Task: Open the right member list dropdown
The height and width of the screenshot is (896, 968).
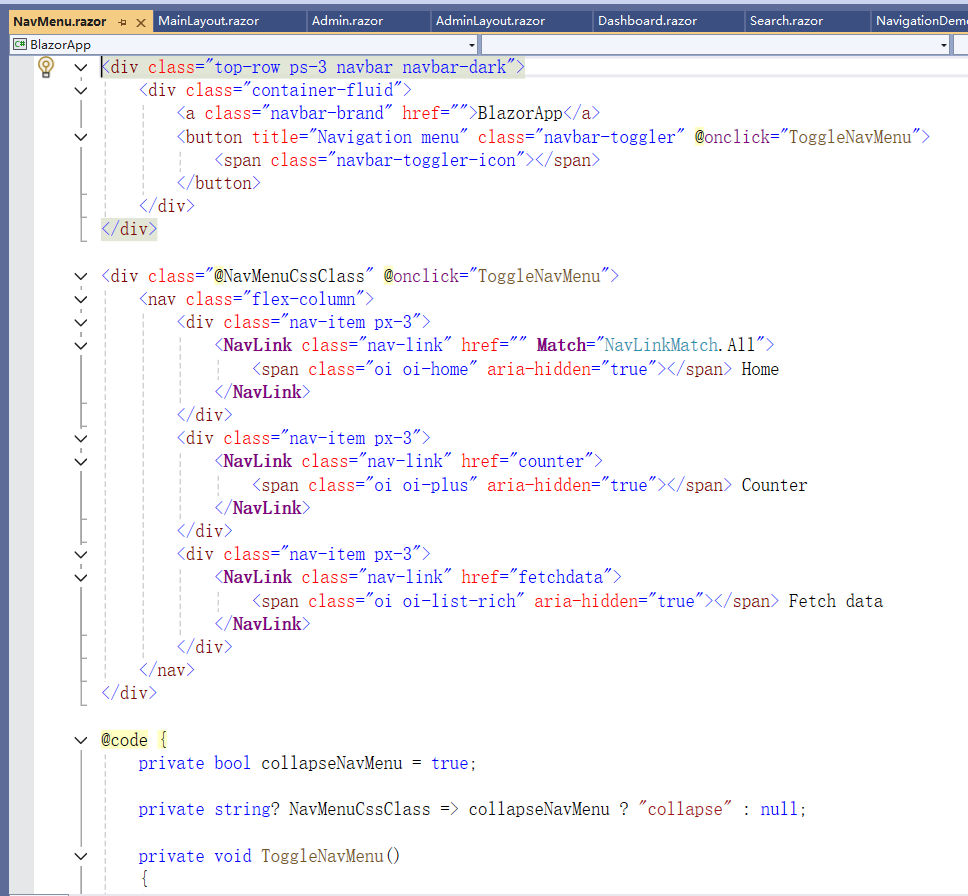Action: [941, 44]
